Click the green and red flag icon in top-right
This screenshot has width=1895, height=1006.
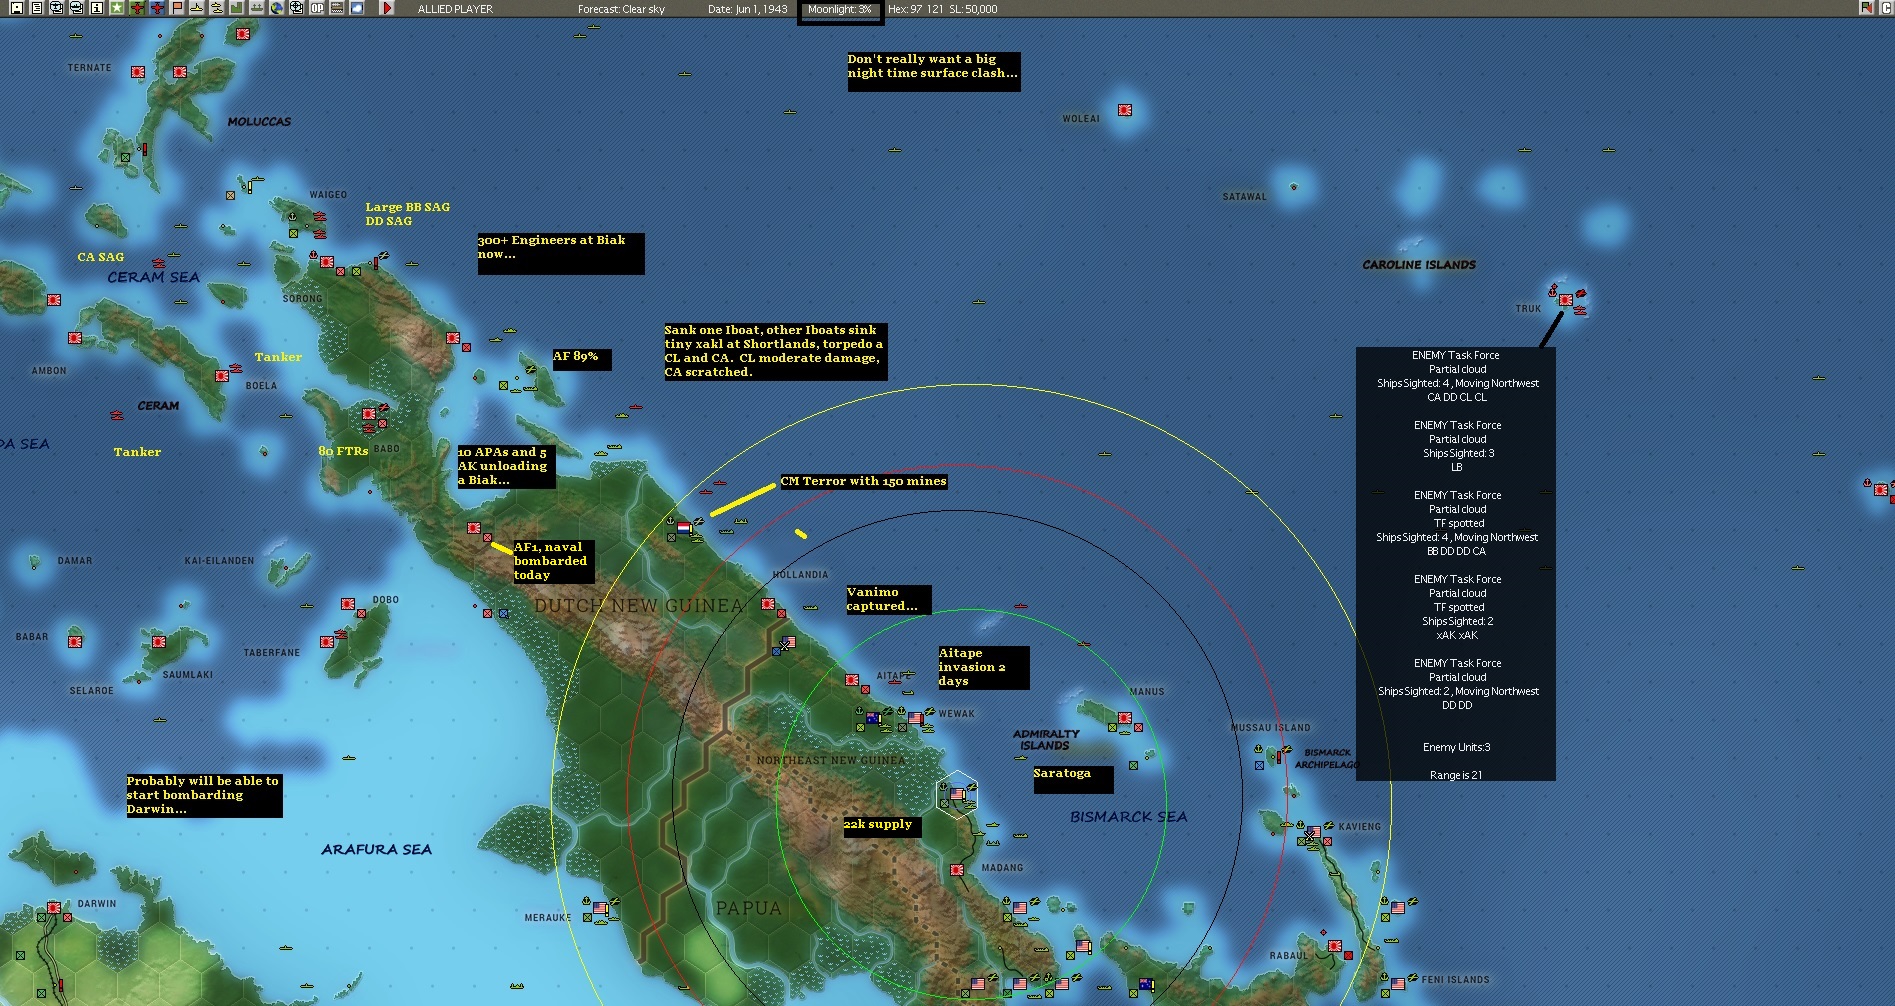coord(1866,8)
